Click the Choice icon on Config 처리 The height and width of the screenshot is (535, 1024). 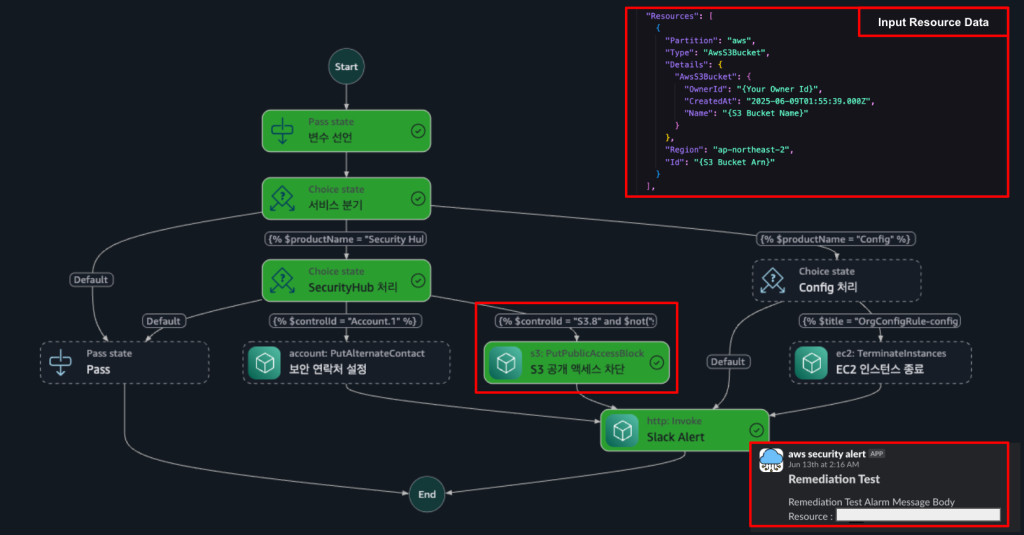click(x=773, y=281)
